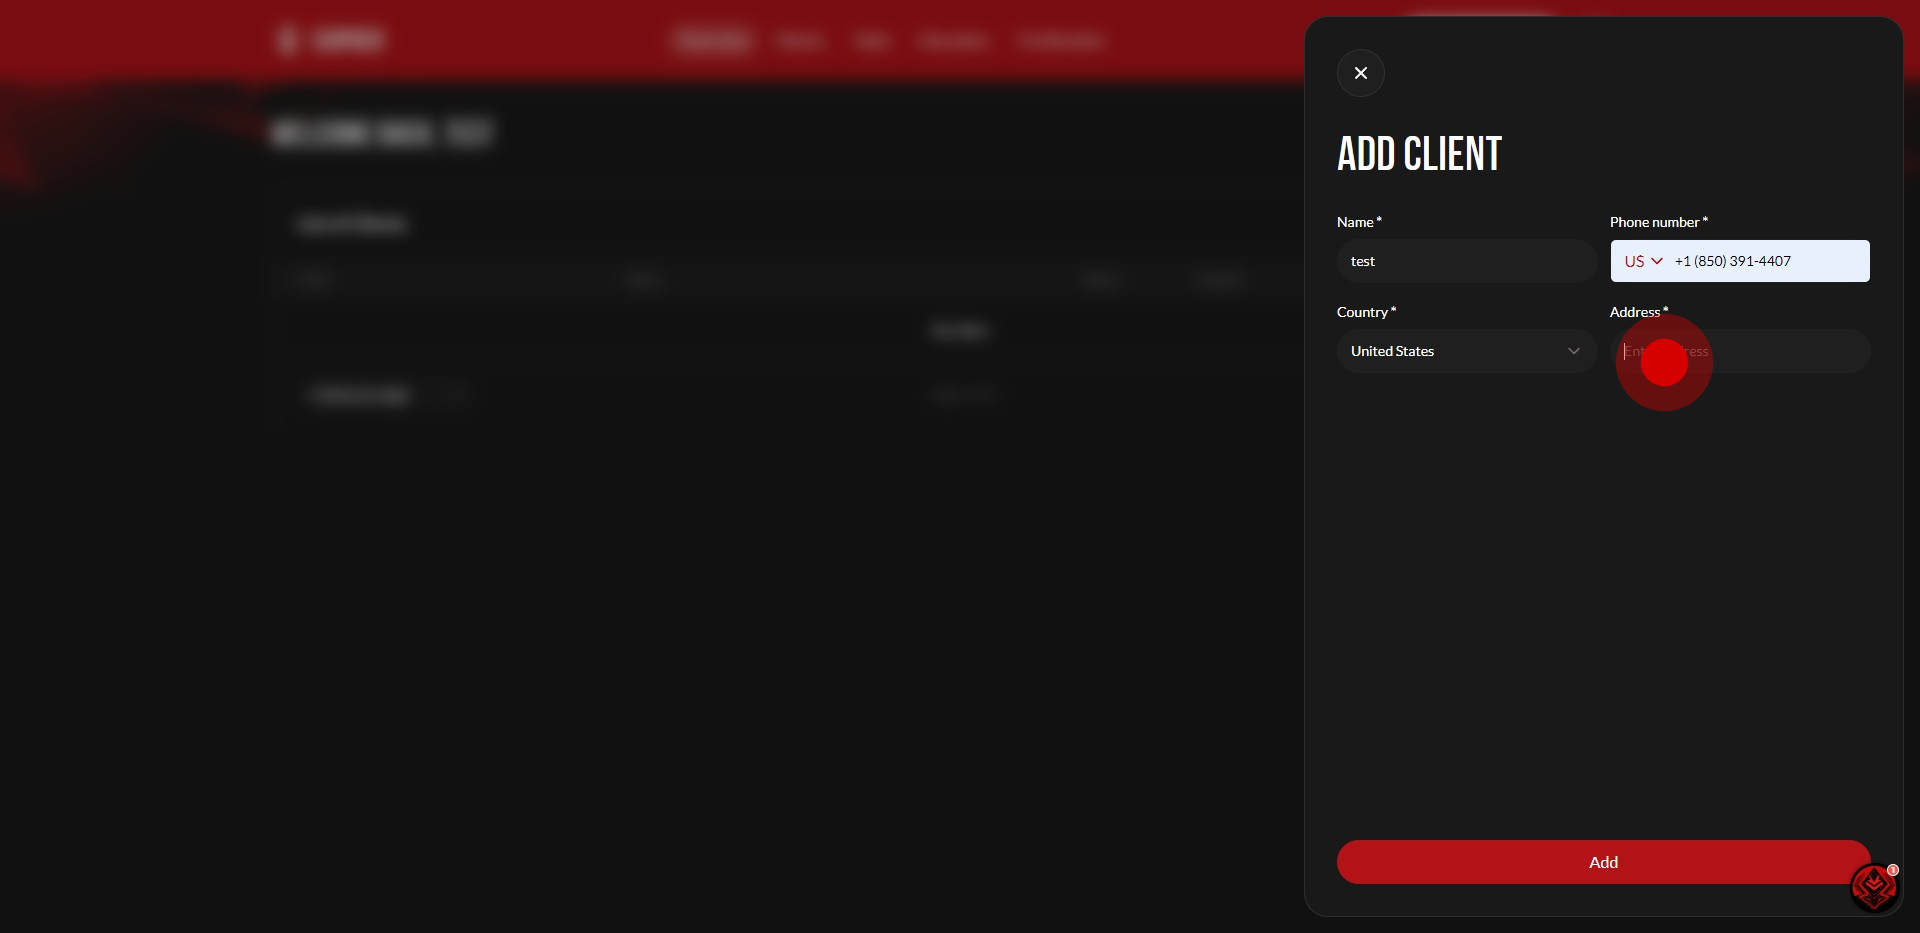Focus the Name field containing 'test'
The image size is (1920, 933).
(1466, 261)
